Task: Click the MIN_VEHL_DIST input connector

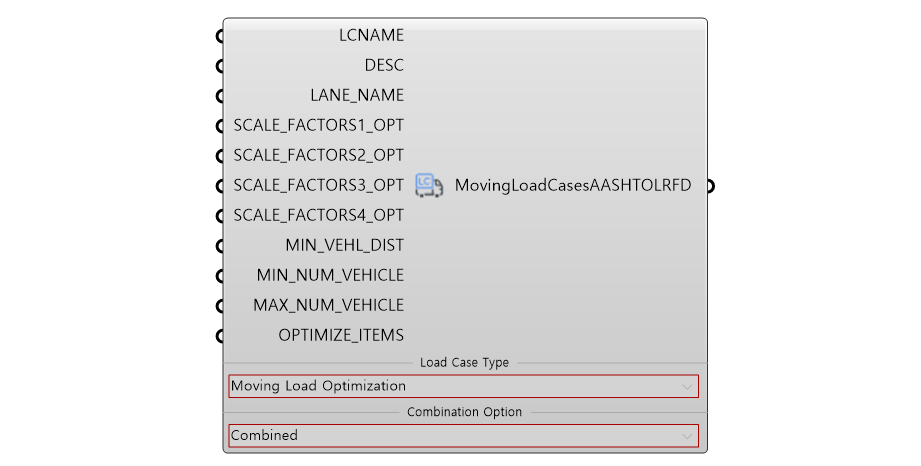Action: (x=221, y=246)
